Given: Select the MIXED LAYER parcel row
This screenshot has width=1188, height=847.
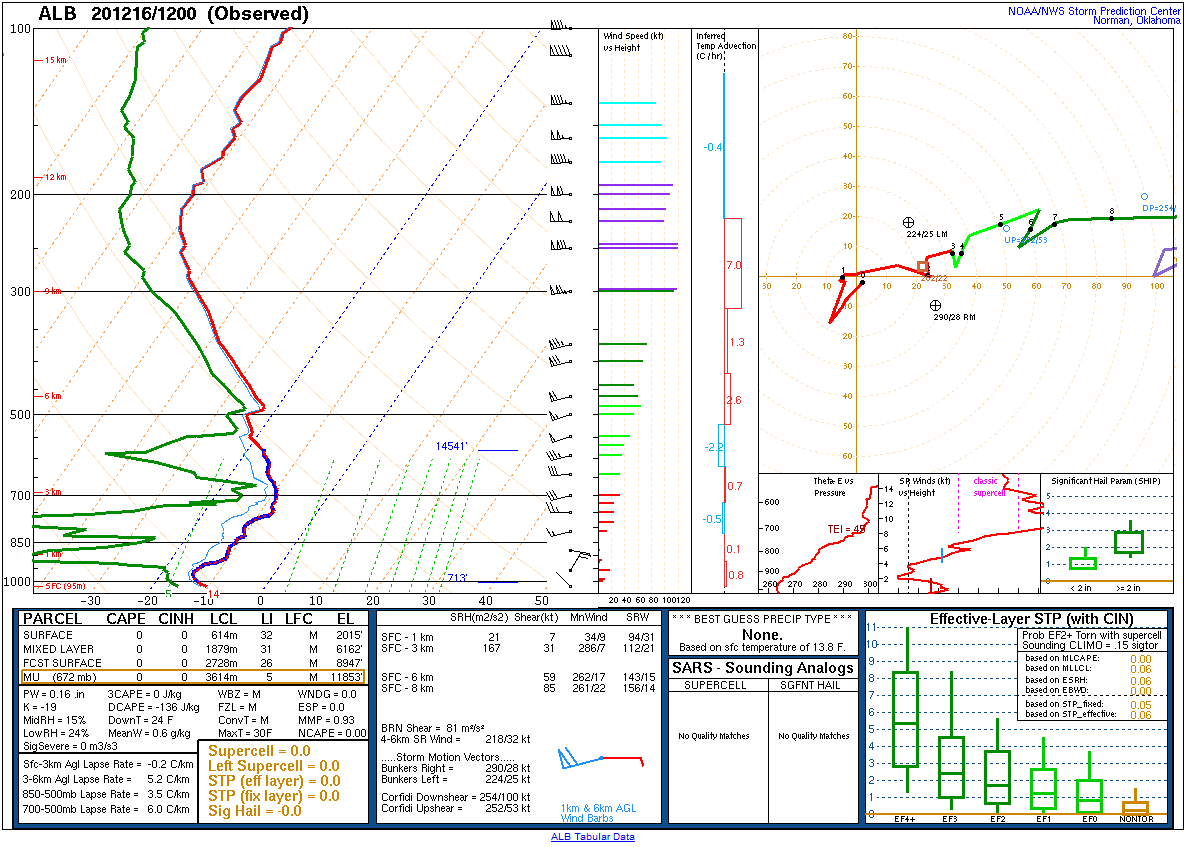Looking at the screenshot, I should point(192,649).
